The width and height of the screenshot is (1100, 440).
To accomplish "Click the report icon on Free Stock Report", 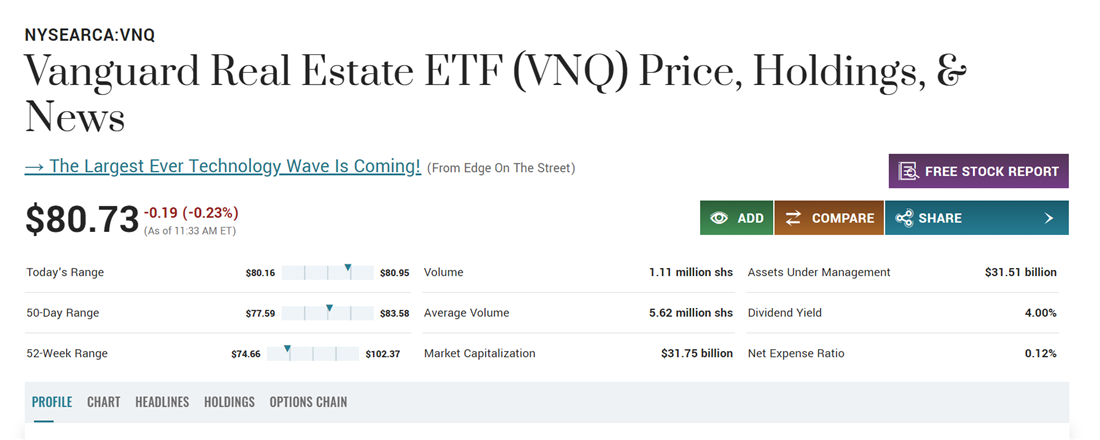I will click(x=908, y=171).
